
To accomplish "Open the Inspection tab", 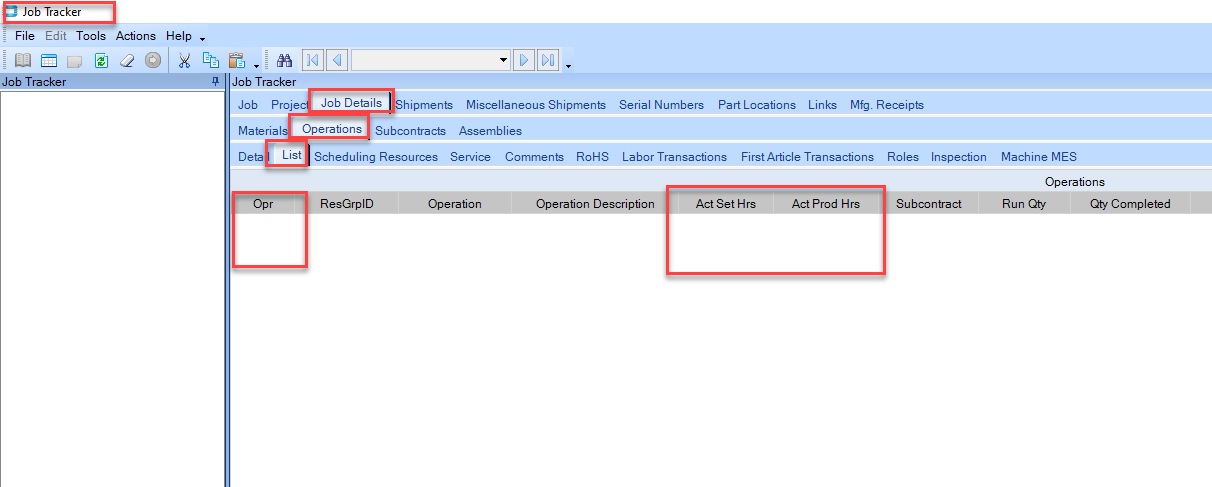I will coord(959,157).
